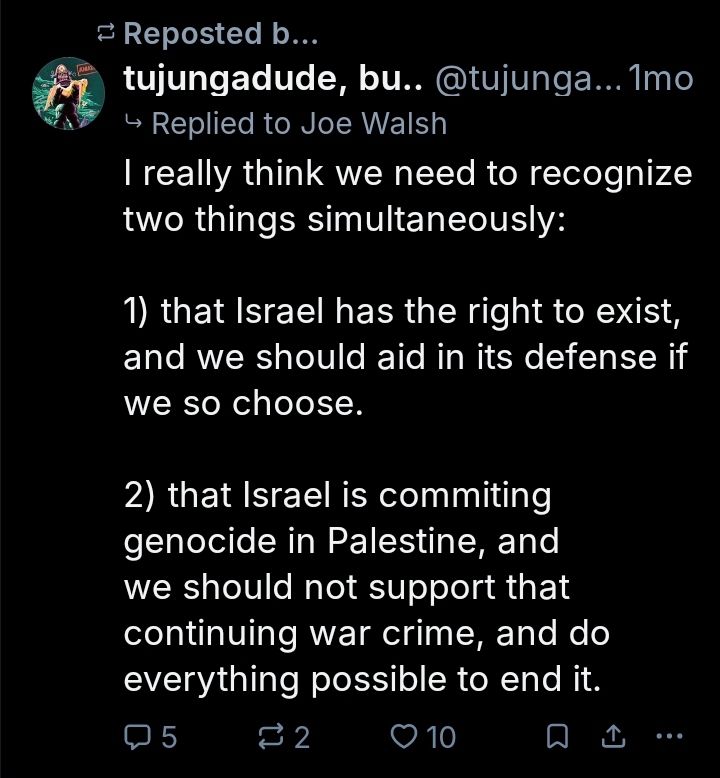This screenshot has width=720, height=778.
Task: Click the small repost icon beside Reposted
Action: tap(105, 34)
